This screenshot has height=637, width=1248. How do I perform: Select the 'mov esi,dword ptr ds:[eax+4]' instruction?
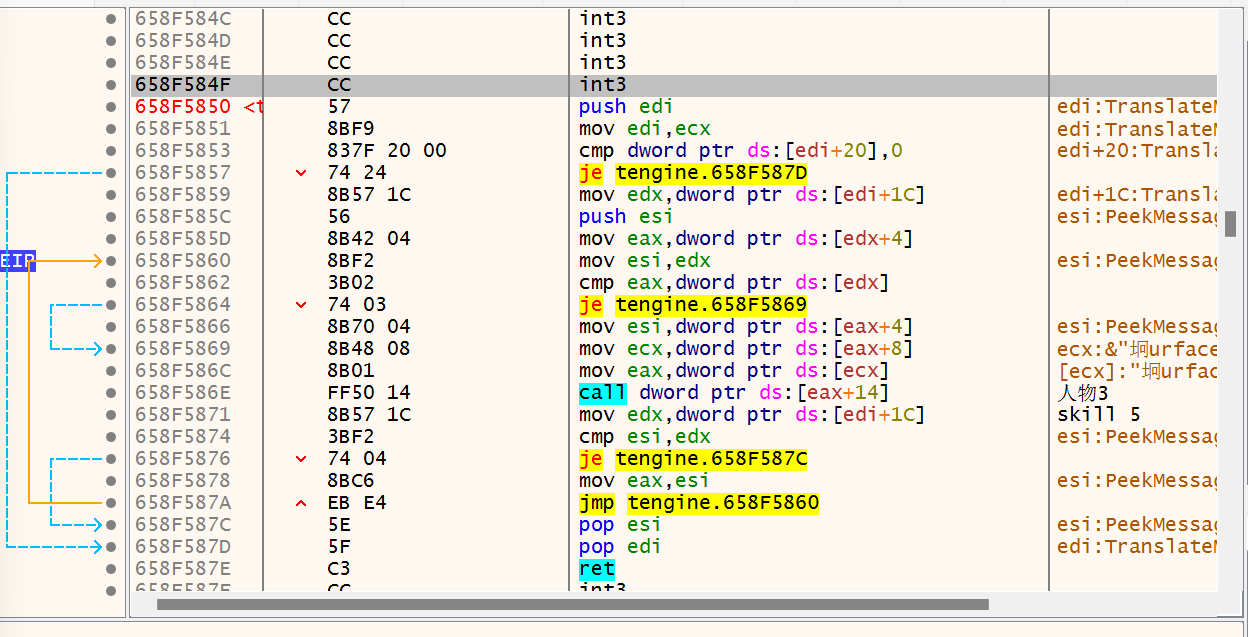click(x=746, y=327)
